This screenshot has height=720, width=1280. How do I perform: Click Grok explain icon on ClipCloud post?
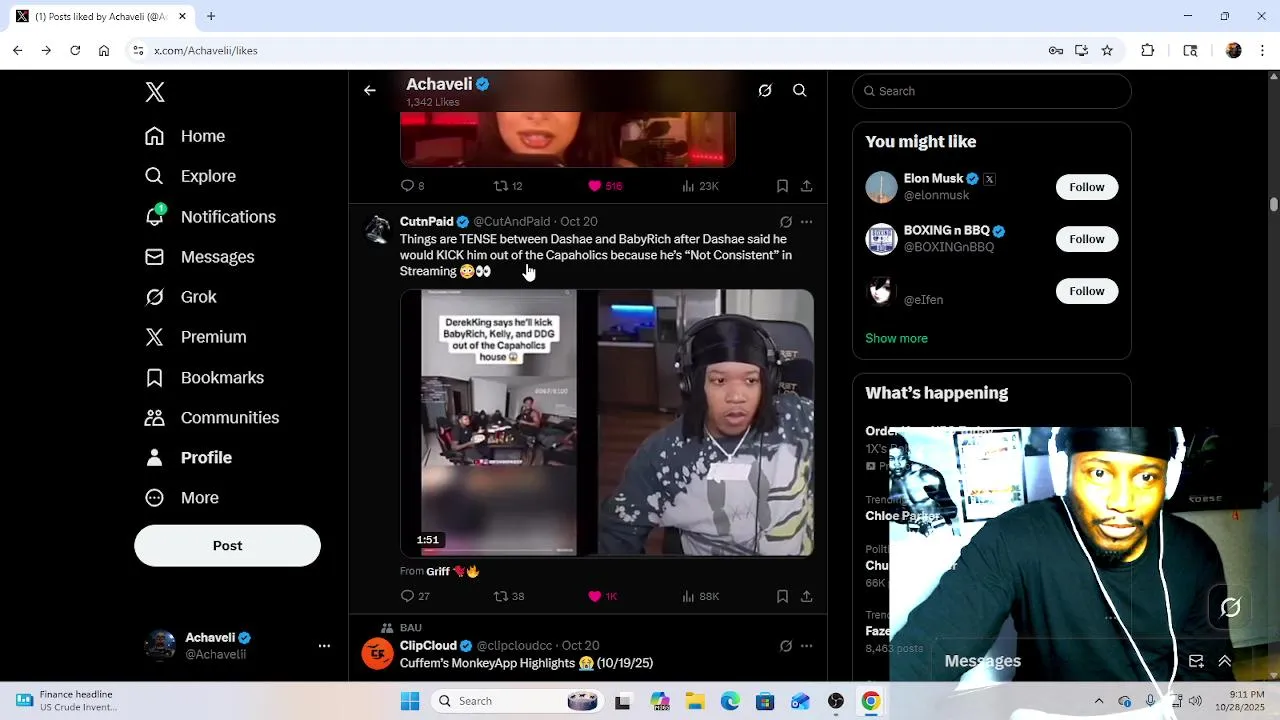pyautogui.click(x=786, y=646)
